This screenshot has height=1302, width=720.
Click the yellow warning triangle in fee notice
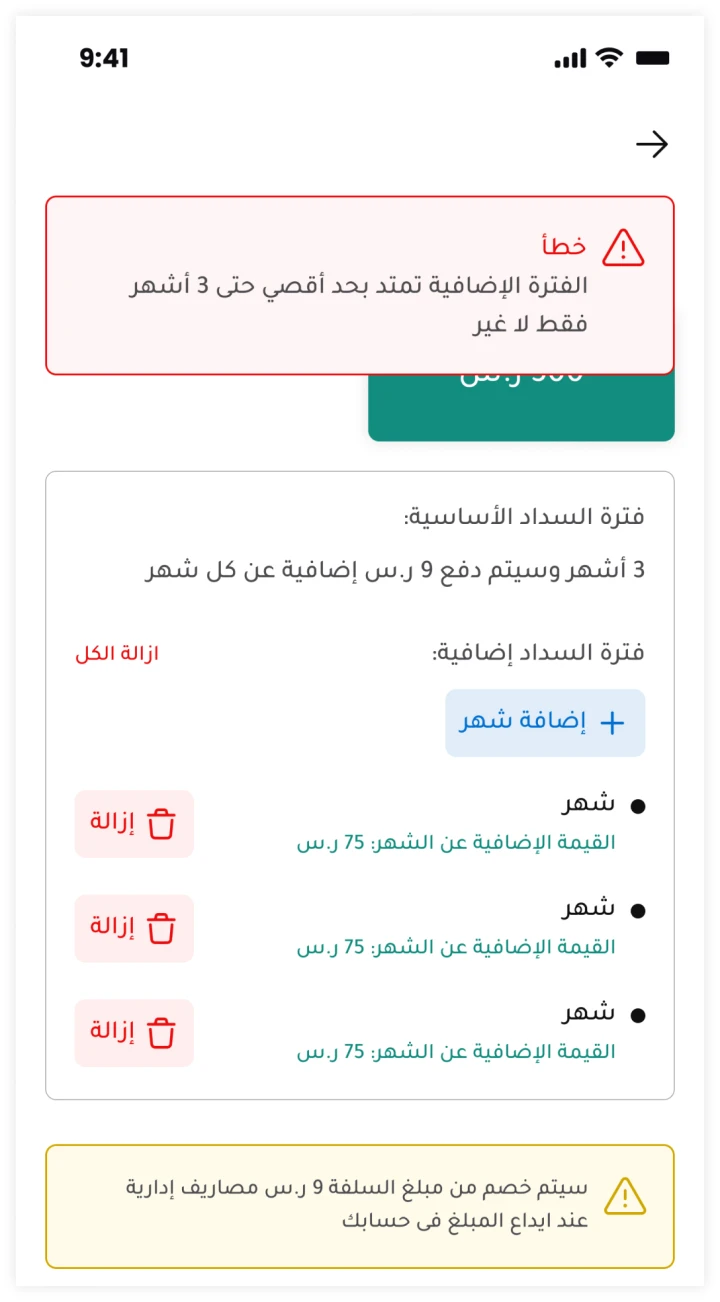[625, 1196]
